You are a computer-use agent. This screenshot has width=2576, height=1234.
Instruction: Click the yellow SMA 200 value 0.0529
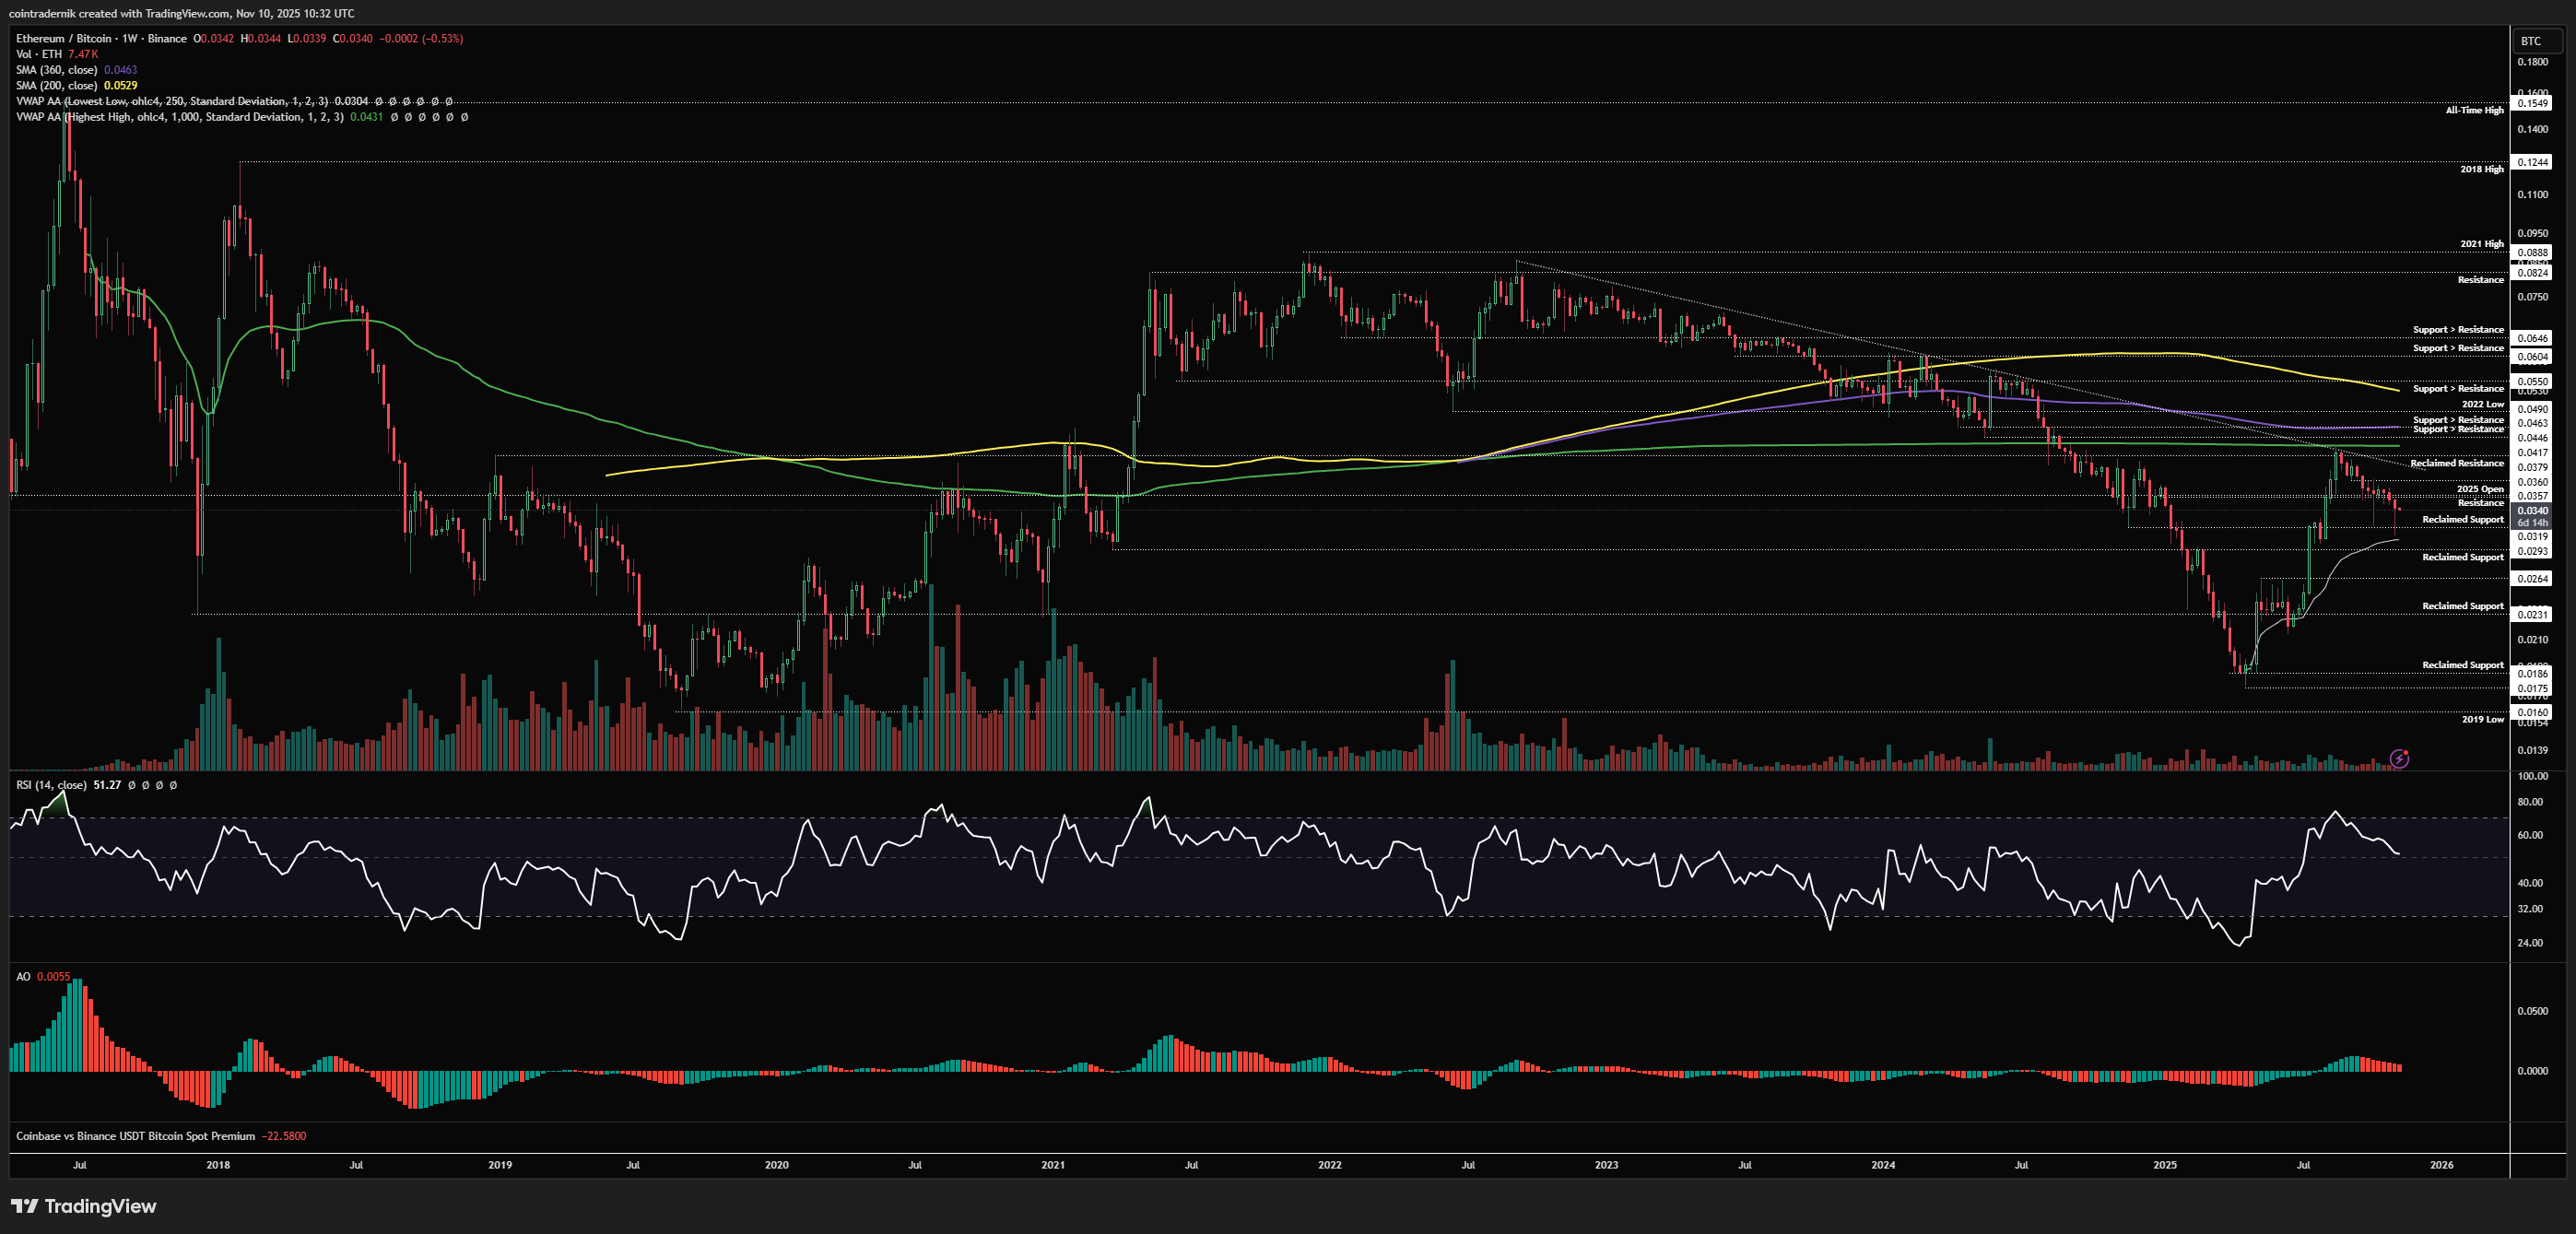(x=120, y=86)
